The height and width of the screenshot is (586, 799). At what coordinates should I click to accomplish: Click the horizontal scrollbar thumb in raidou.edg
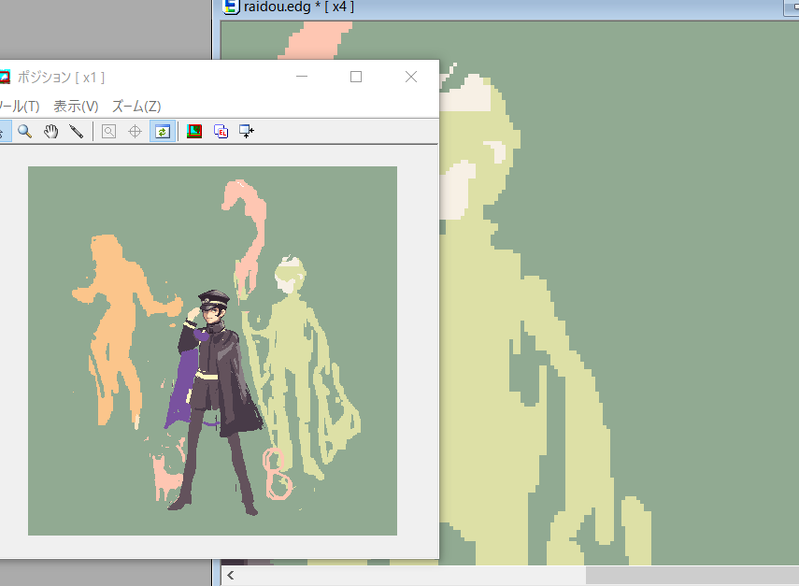(692, 575)
